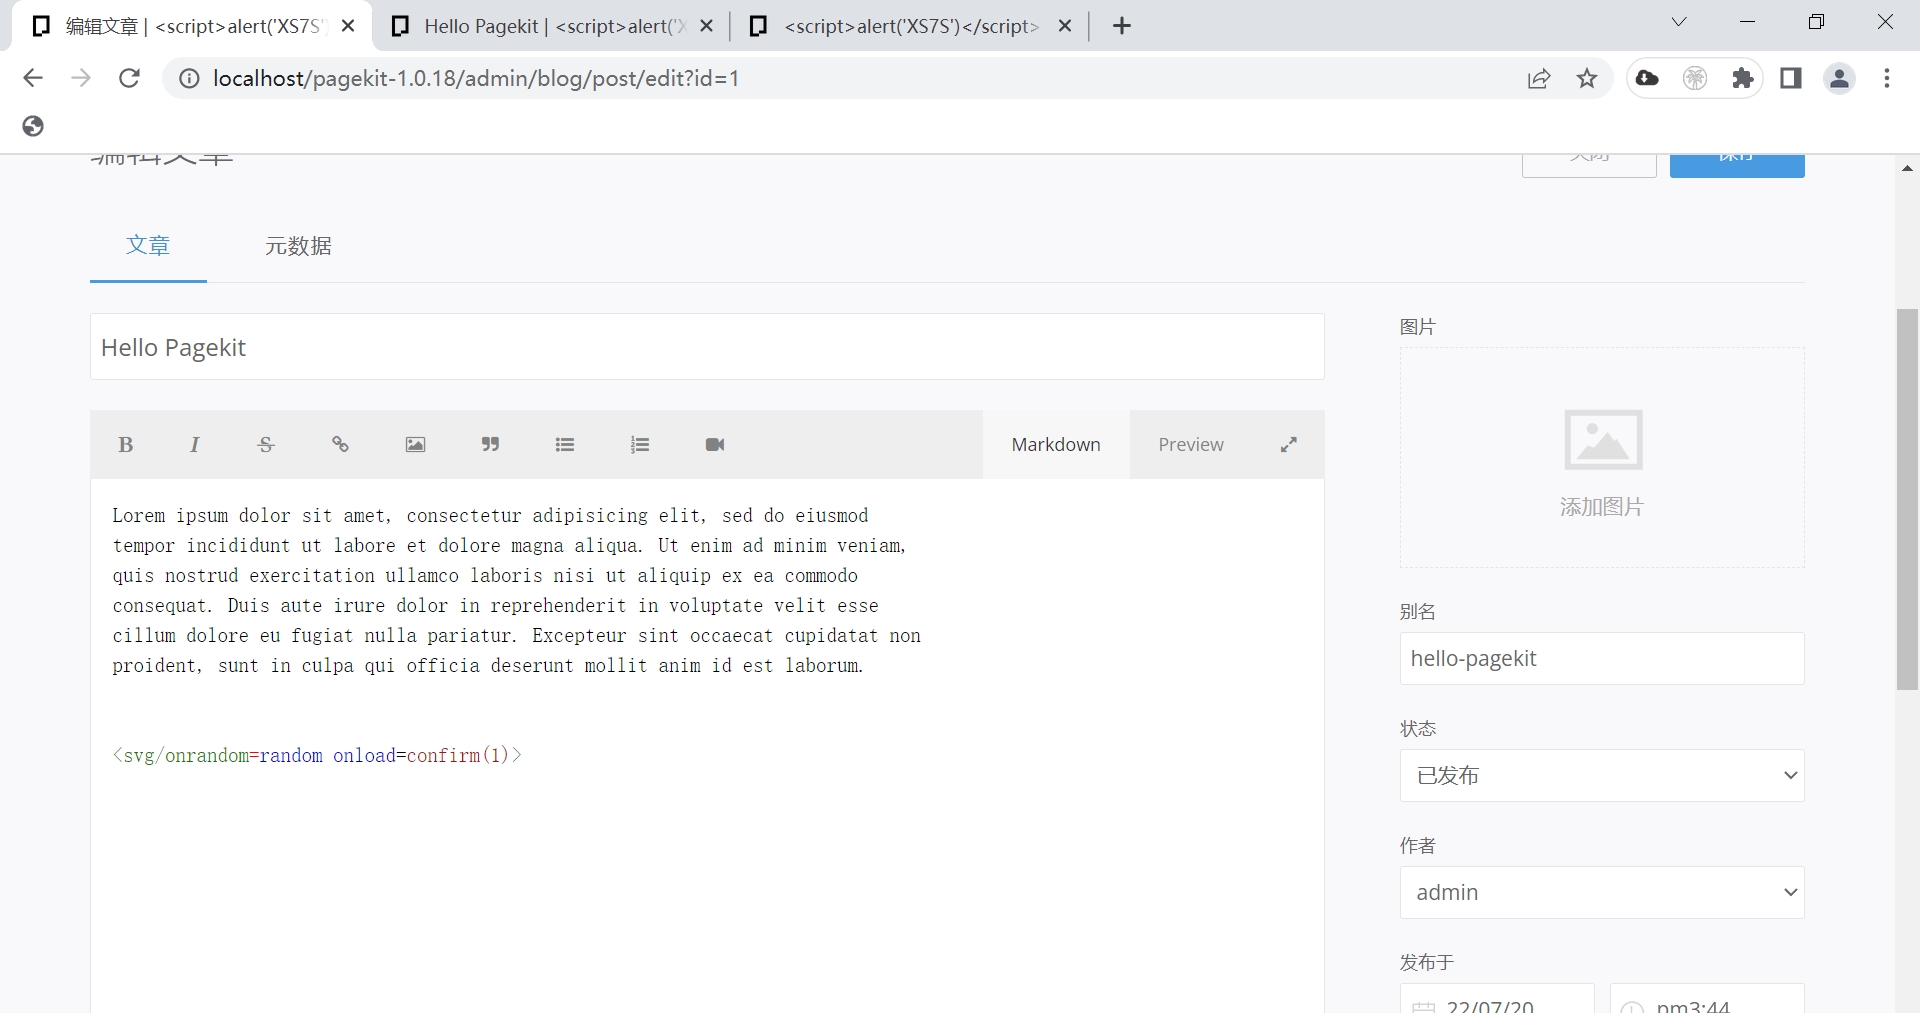
Task: Click the Lorem ipsum paragraph in editor
Action: tap(516, 590)
